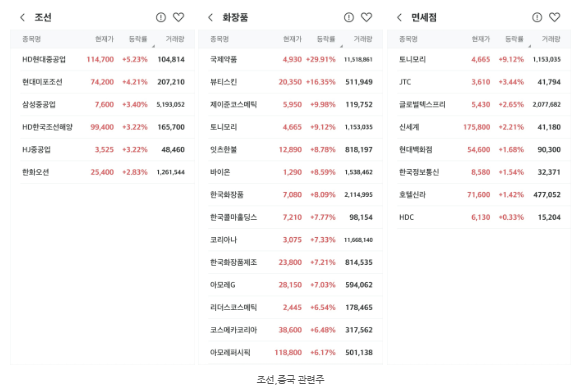Sort 면세점 list by 등락률 column
576x386 pixels.
514,39
